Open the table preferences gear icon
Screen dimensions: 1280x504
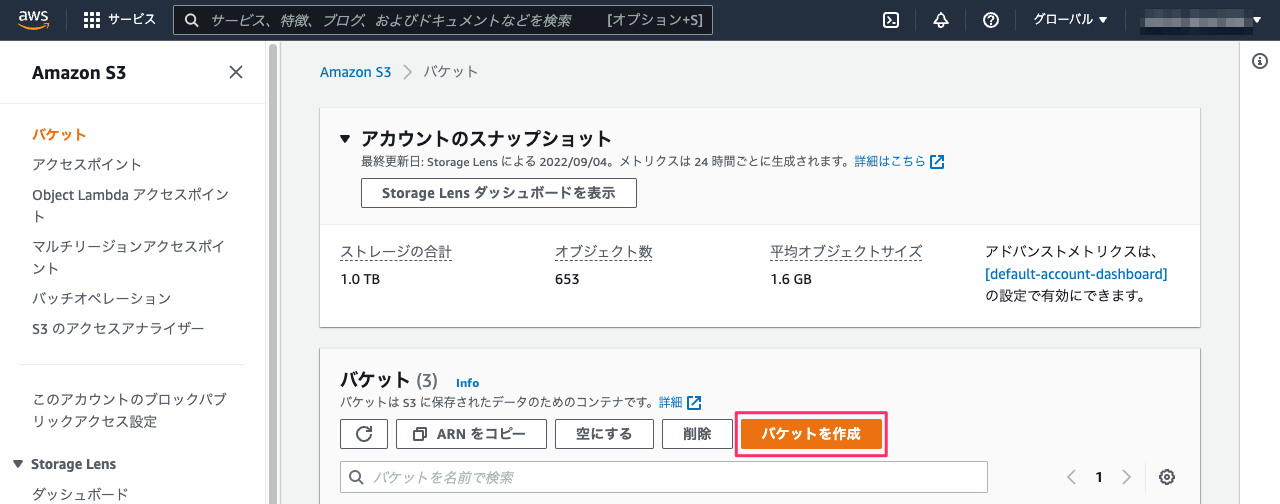pyautogui.click(x=1166, y=477)
